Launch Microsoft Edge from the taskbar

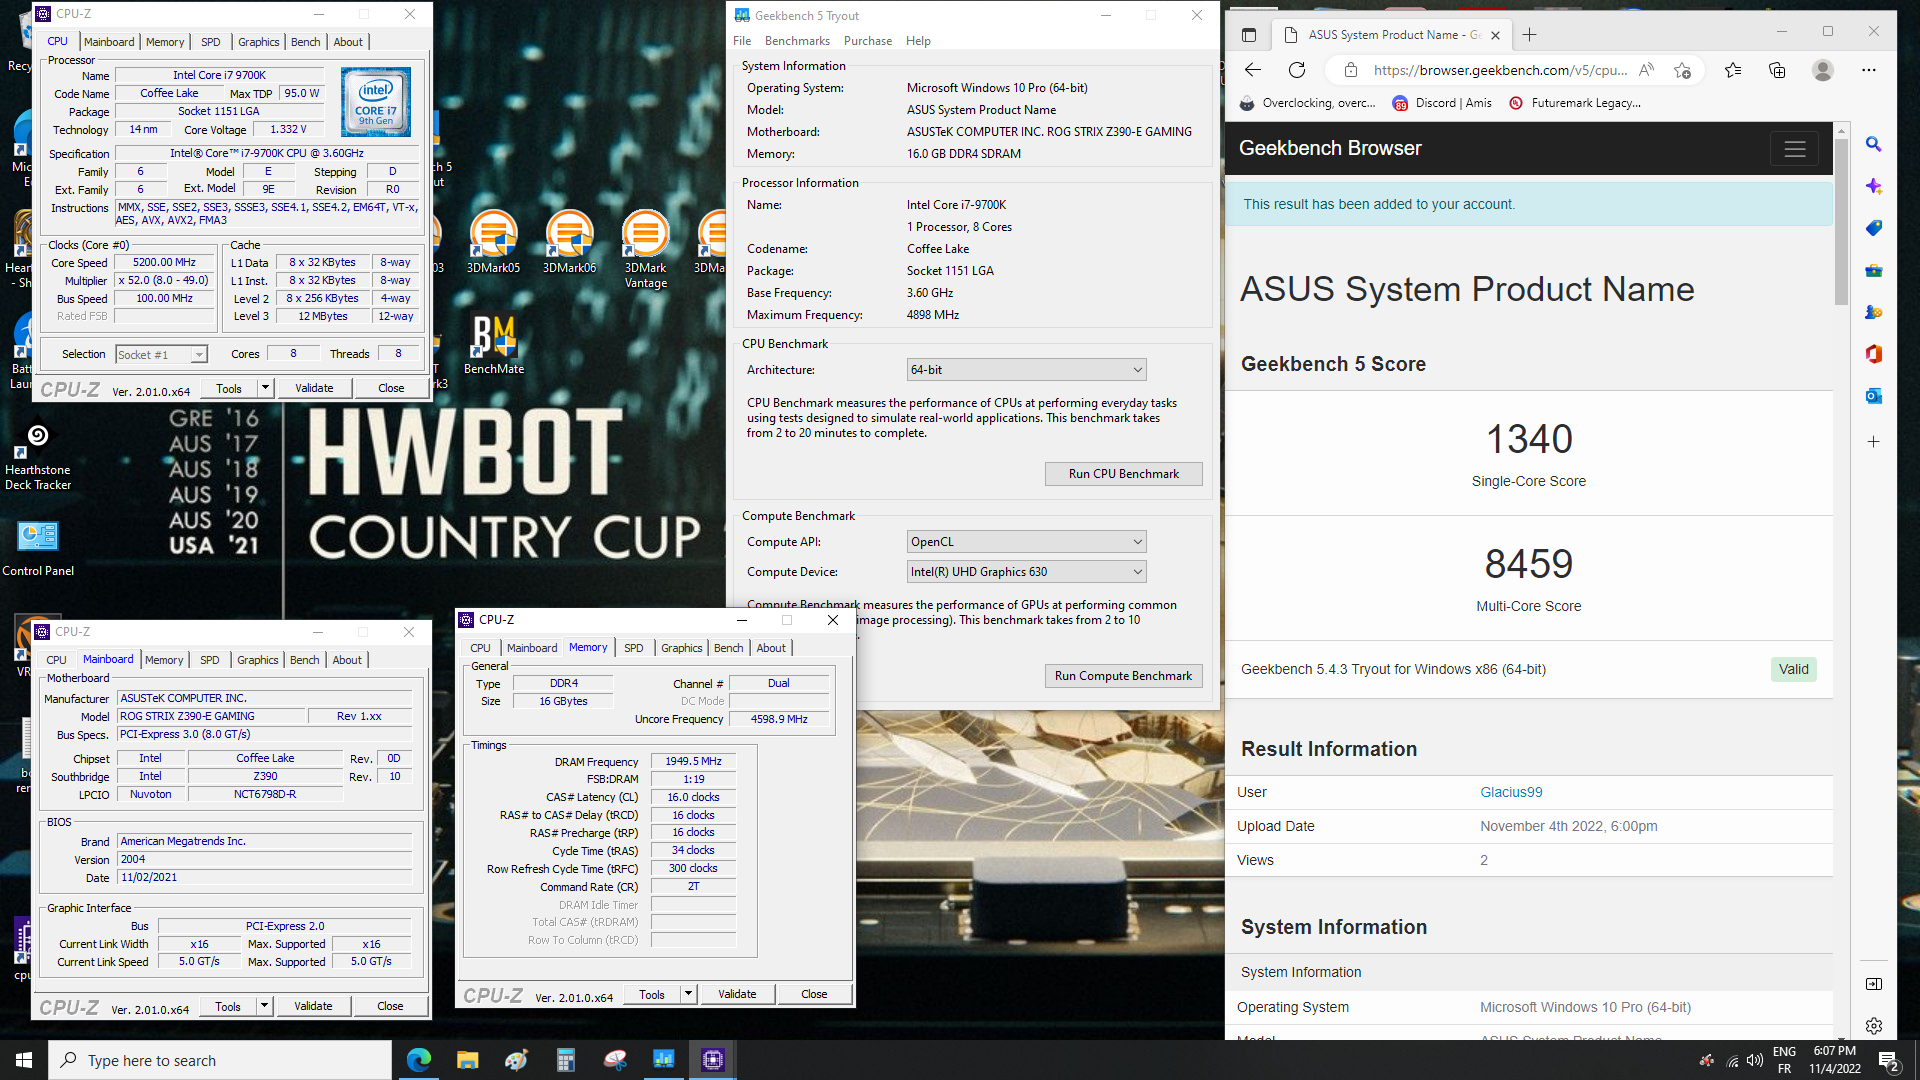click(x=418, y=1060)
